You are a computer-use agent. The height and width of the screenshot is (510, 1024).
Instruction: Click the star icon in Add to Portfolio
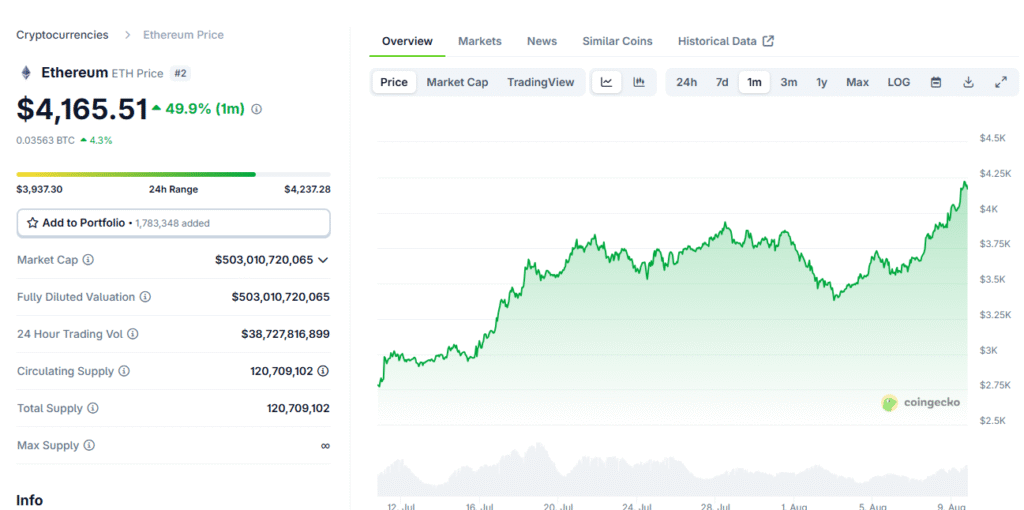pos(33,223)
